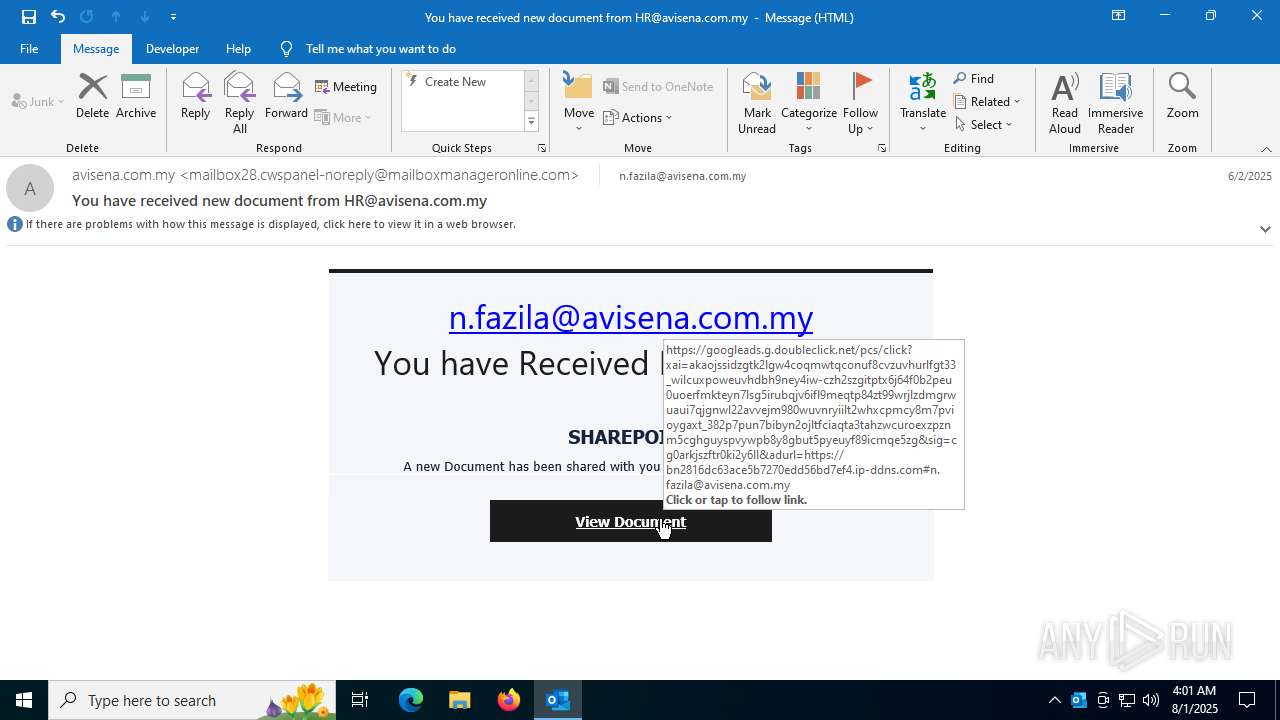Reply to the sender
Screen dimensions: 1280x720
195,97
